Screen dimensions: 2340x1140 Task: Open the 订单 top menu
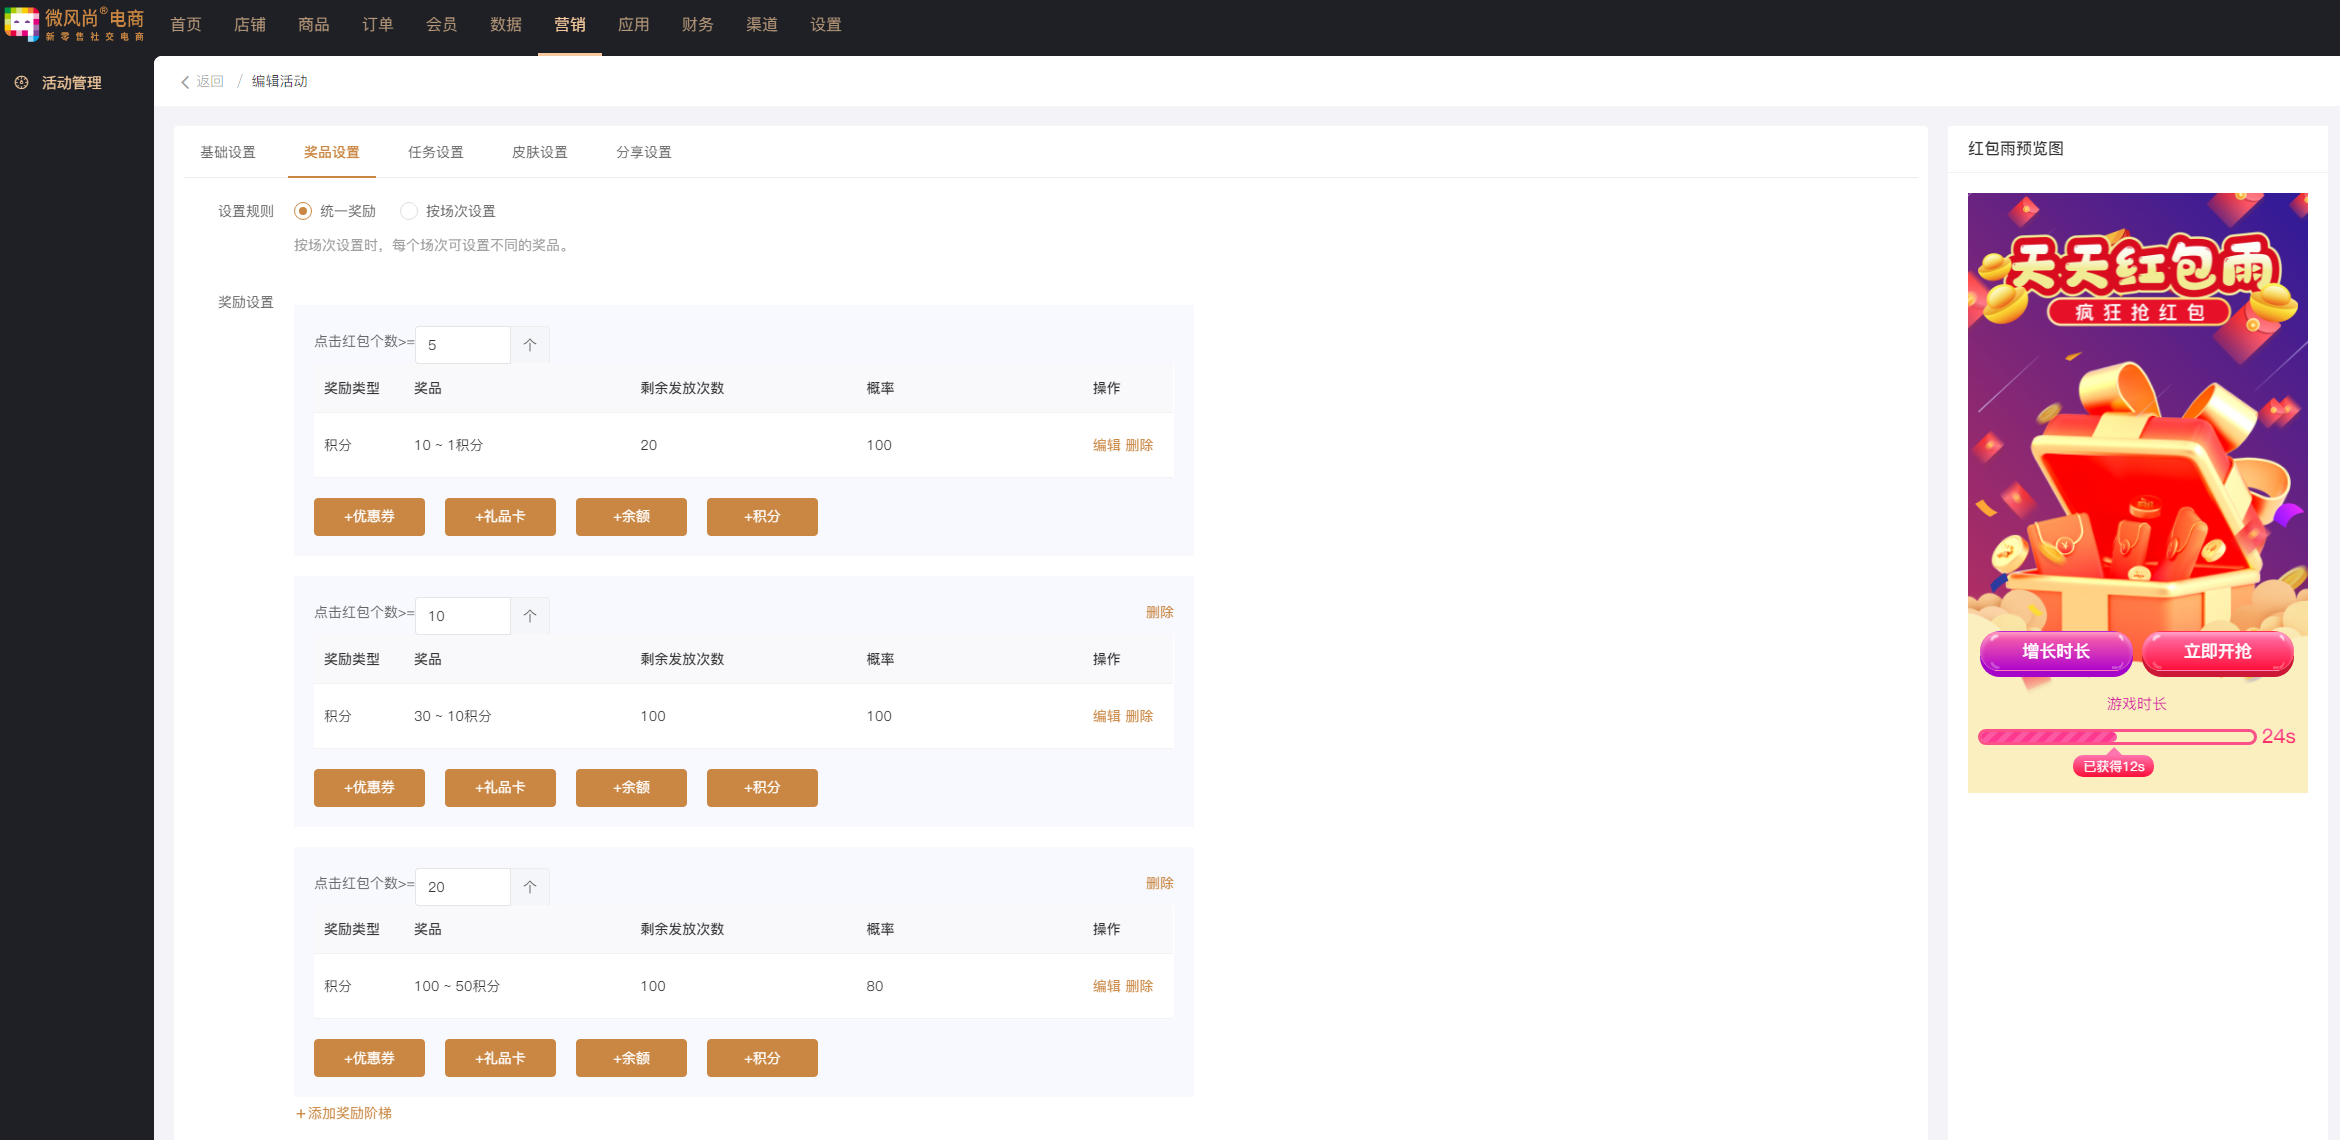377,24
